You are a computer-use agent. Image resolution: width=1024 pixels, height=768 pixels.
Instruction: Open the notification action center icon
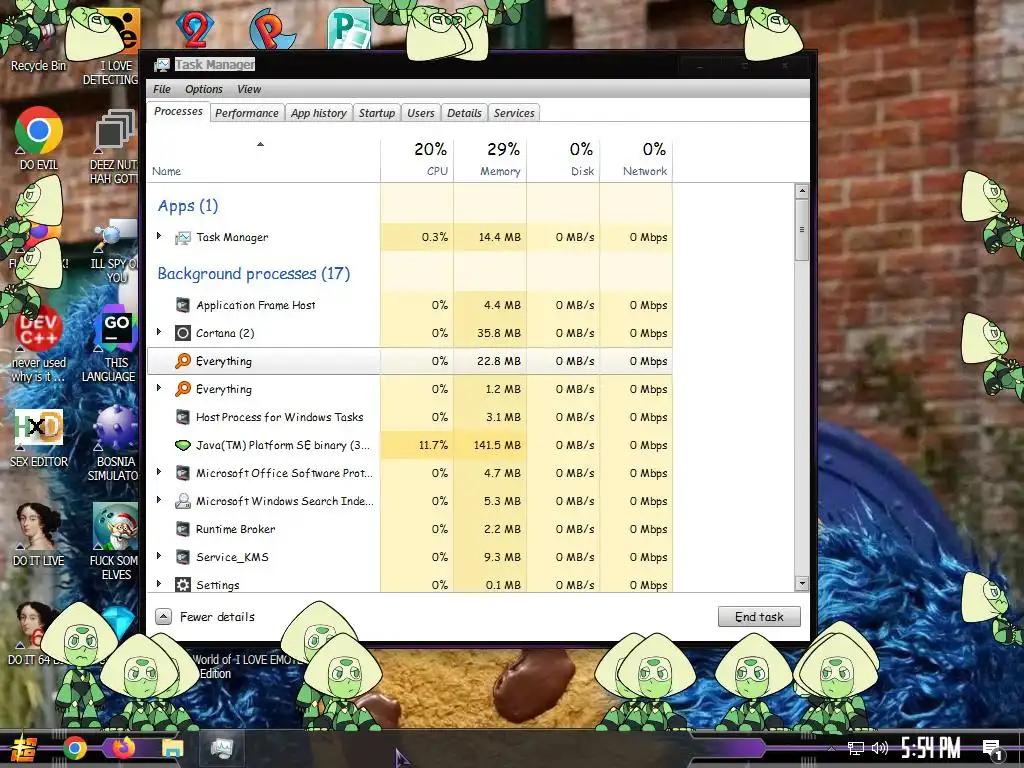993,750
